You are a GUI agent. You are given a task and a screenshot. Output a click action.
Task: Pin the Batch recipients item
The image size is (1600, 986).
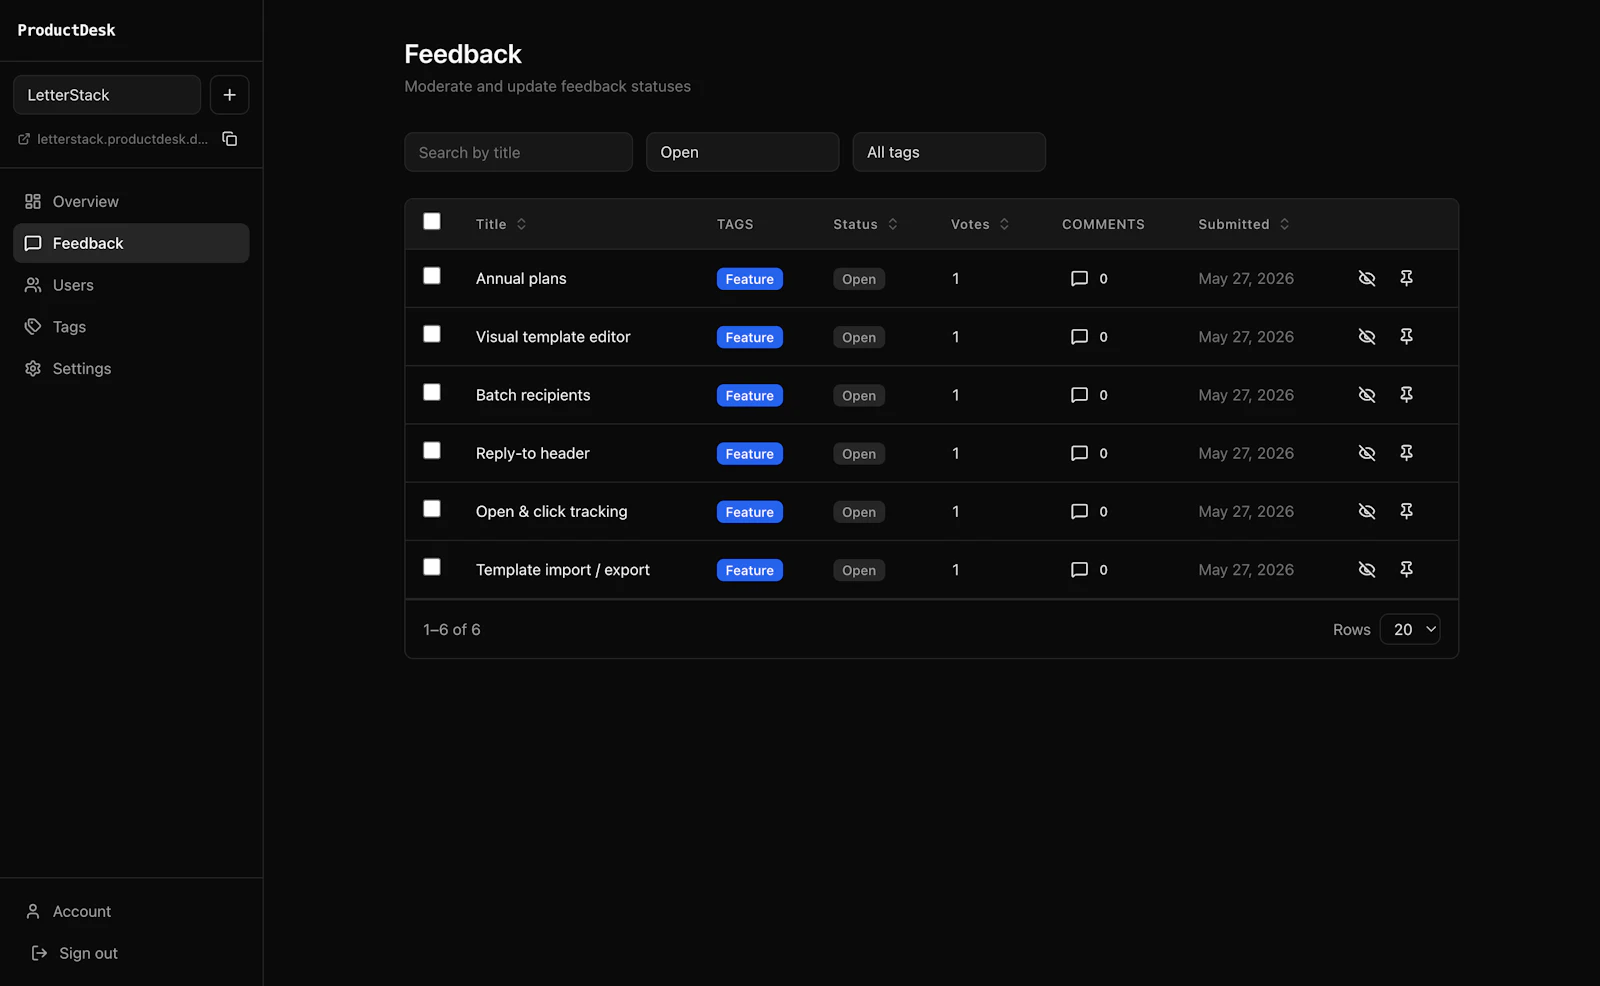point(1406,395)
